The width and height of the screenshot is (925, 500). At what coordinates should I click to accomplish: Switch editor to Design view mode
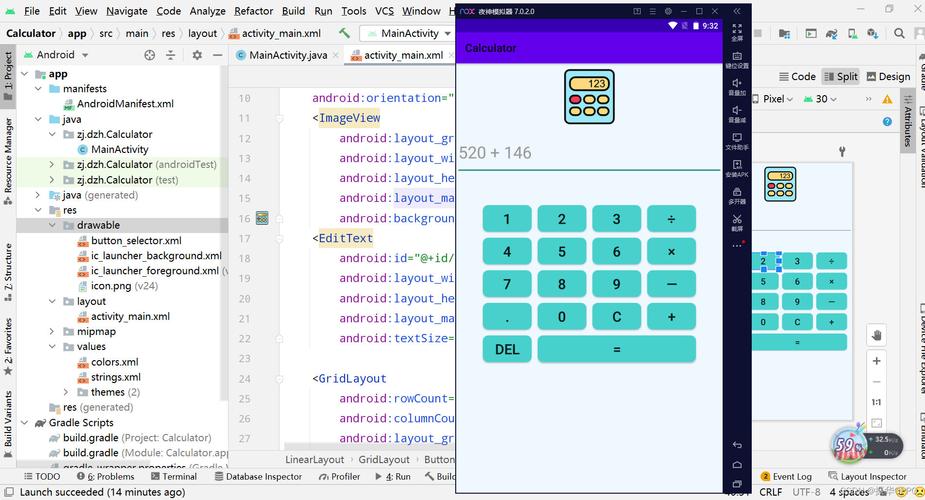point(887,76)
